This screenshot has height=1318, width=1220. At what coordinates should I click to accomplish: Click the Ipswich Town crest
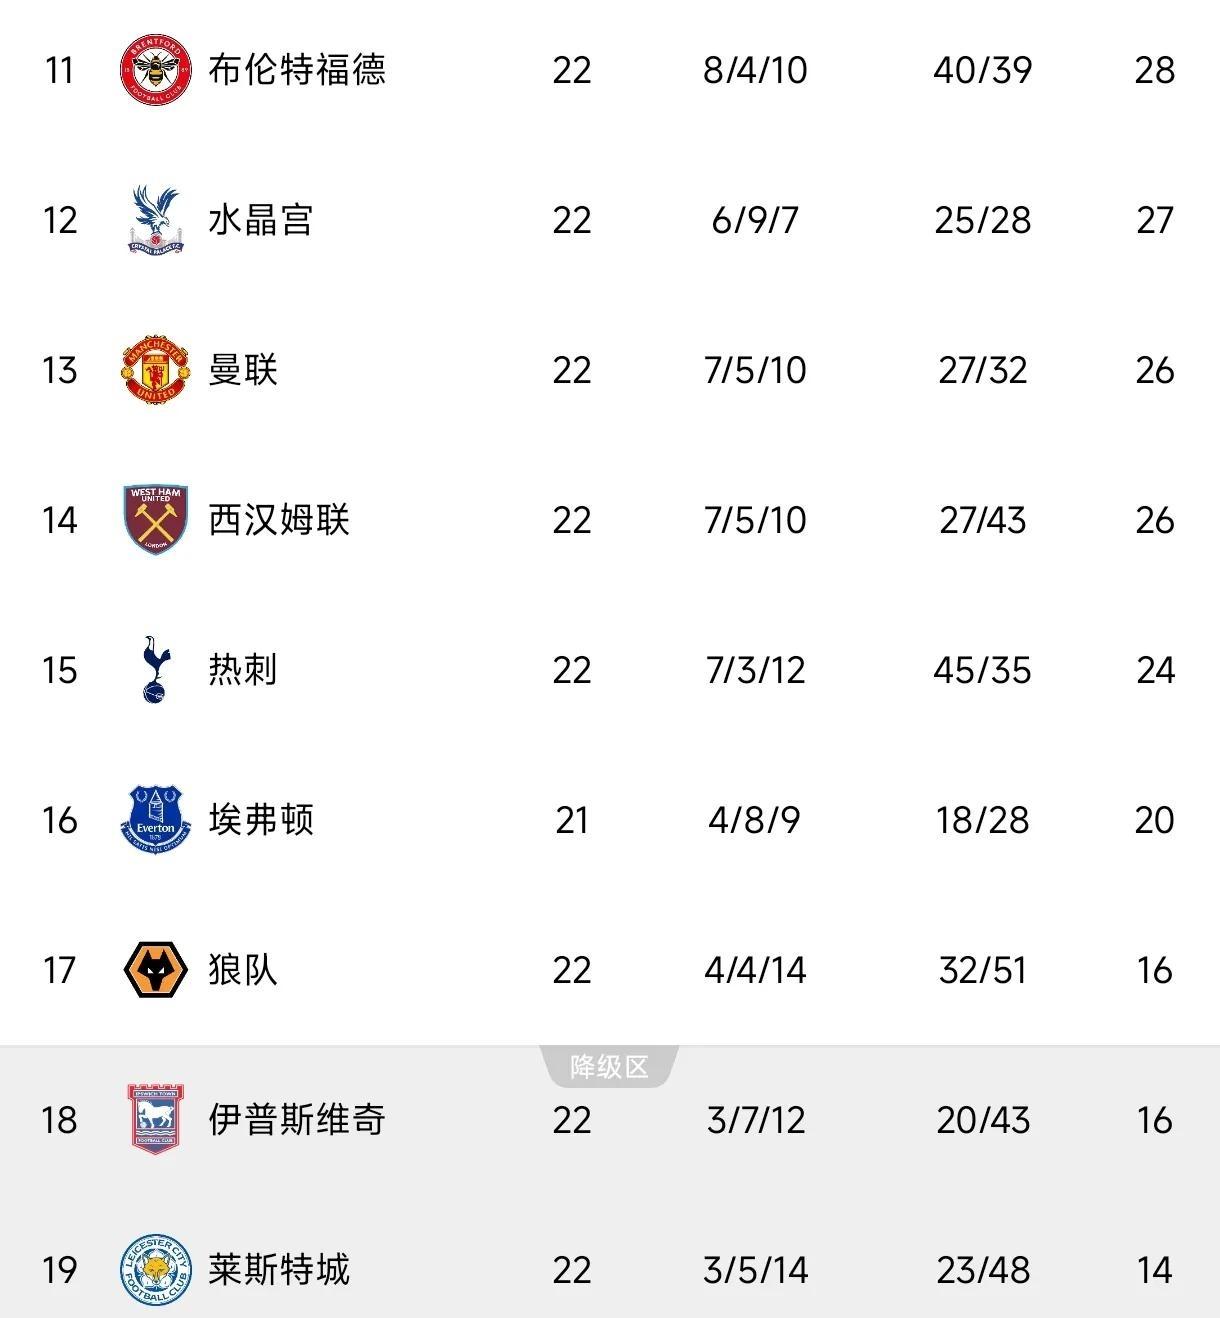coord(155,1120)
